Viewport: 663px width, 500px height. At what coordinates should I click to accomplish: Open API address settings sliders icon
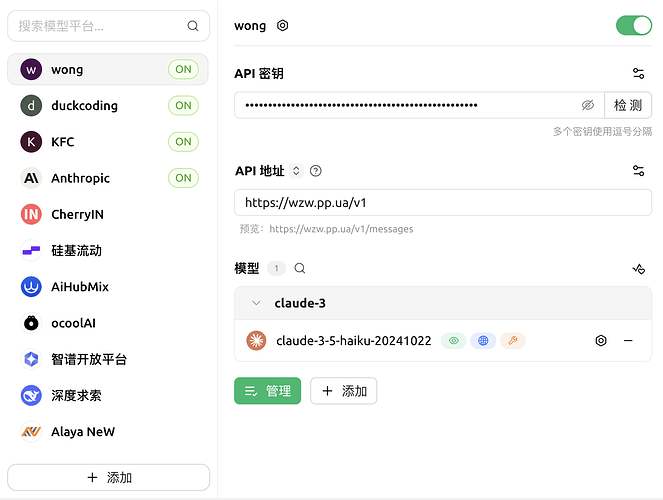pos(638,171)
